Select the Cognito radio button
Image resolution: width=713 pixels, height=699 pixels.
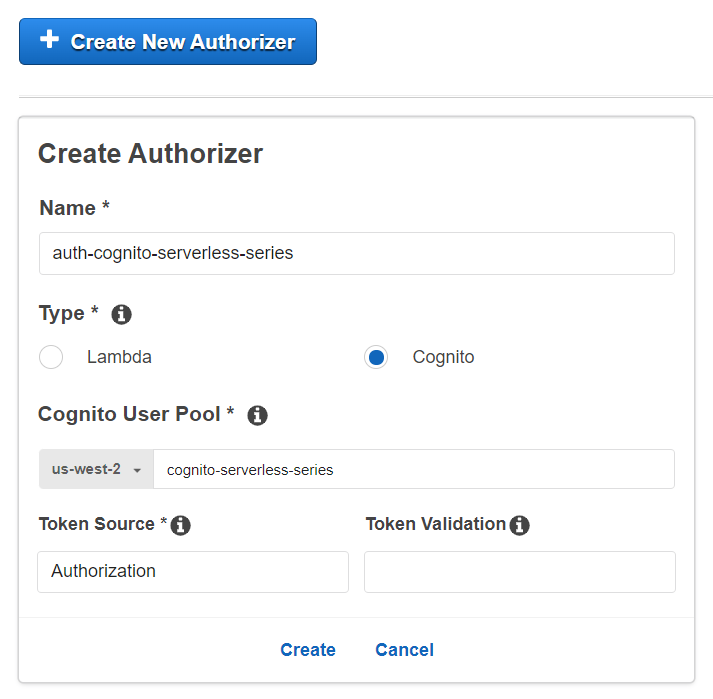(x=376, y=357)
